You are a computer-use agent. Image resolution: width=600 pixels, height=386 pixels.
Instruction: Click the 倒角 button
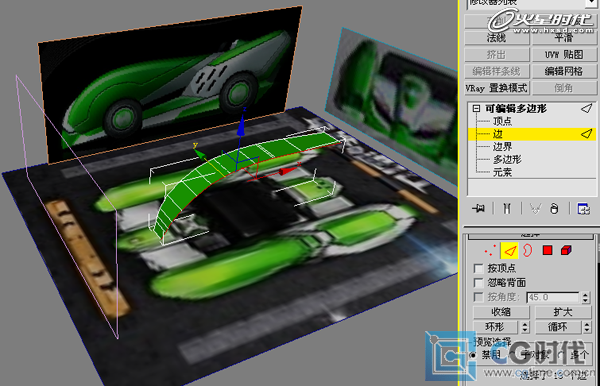point(564,88)
